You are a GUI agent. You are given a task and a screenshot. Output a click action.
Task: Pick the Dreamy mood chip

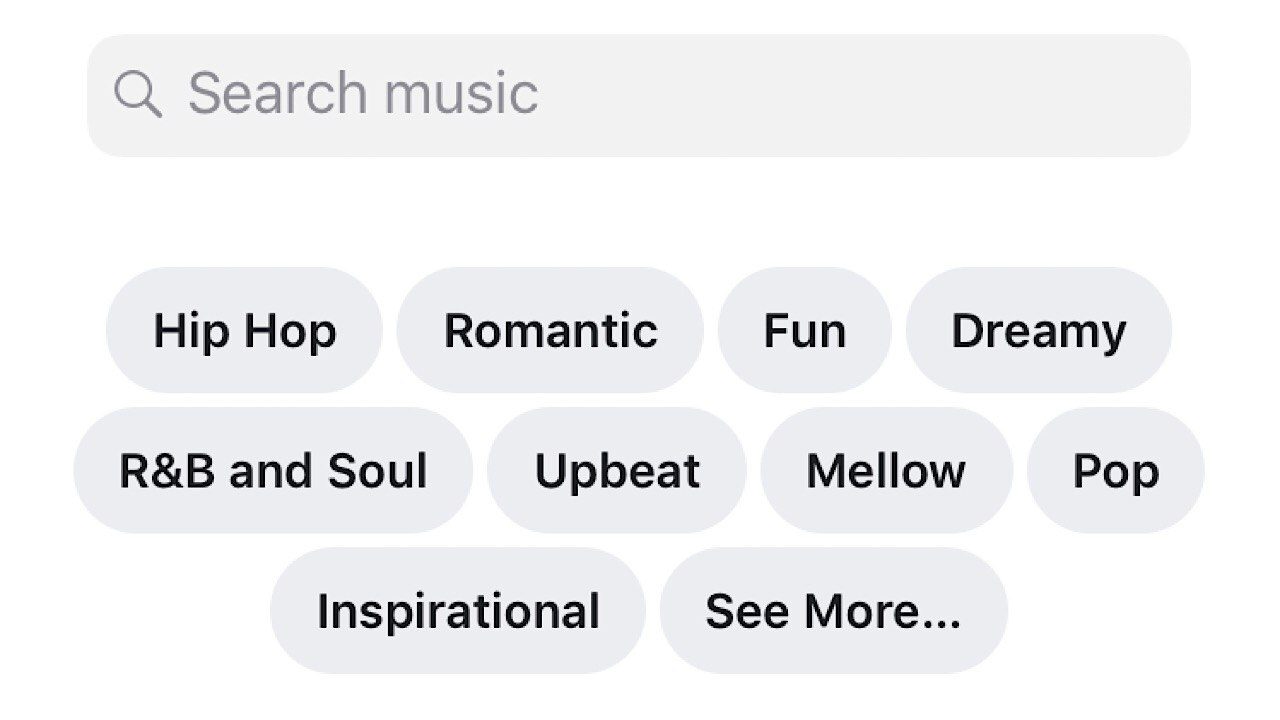click(1038, 330)
